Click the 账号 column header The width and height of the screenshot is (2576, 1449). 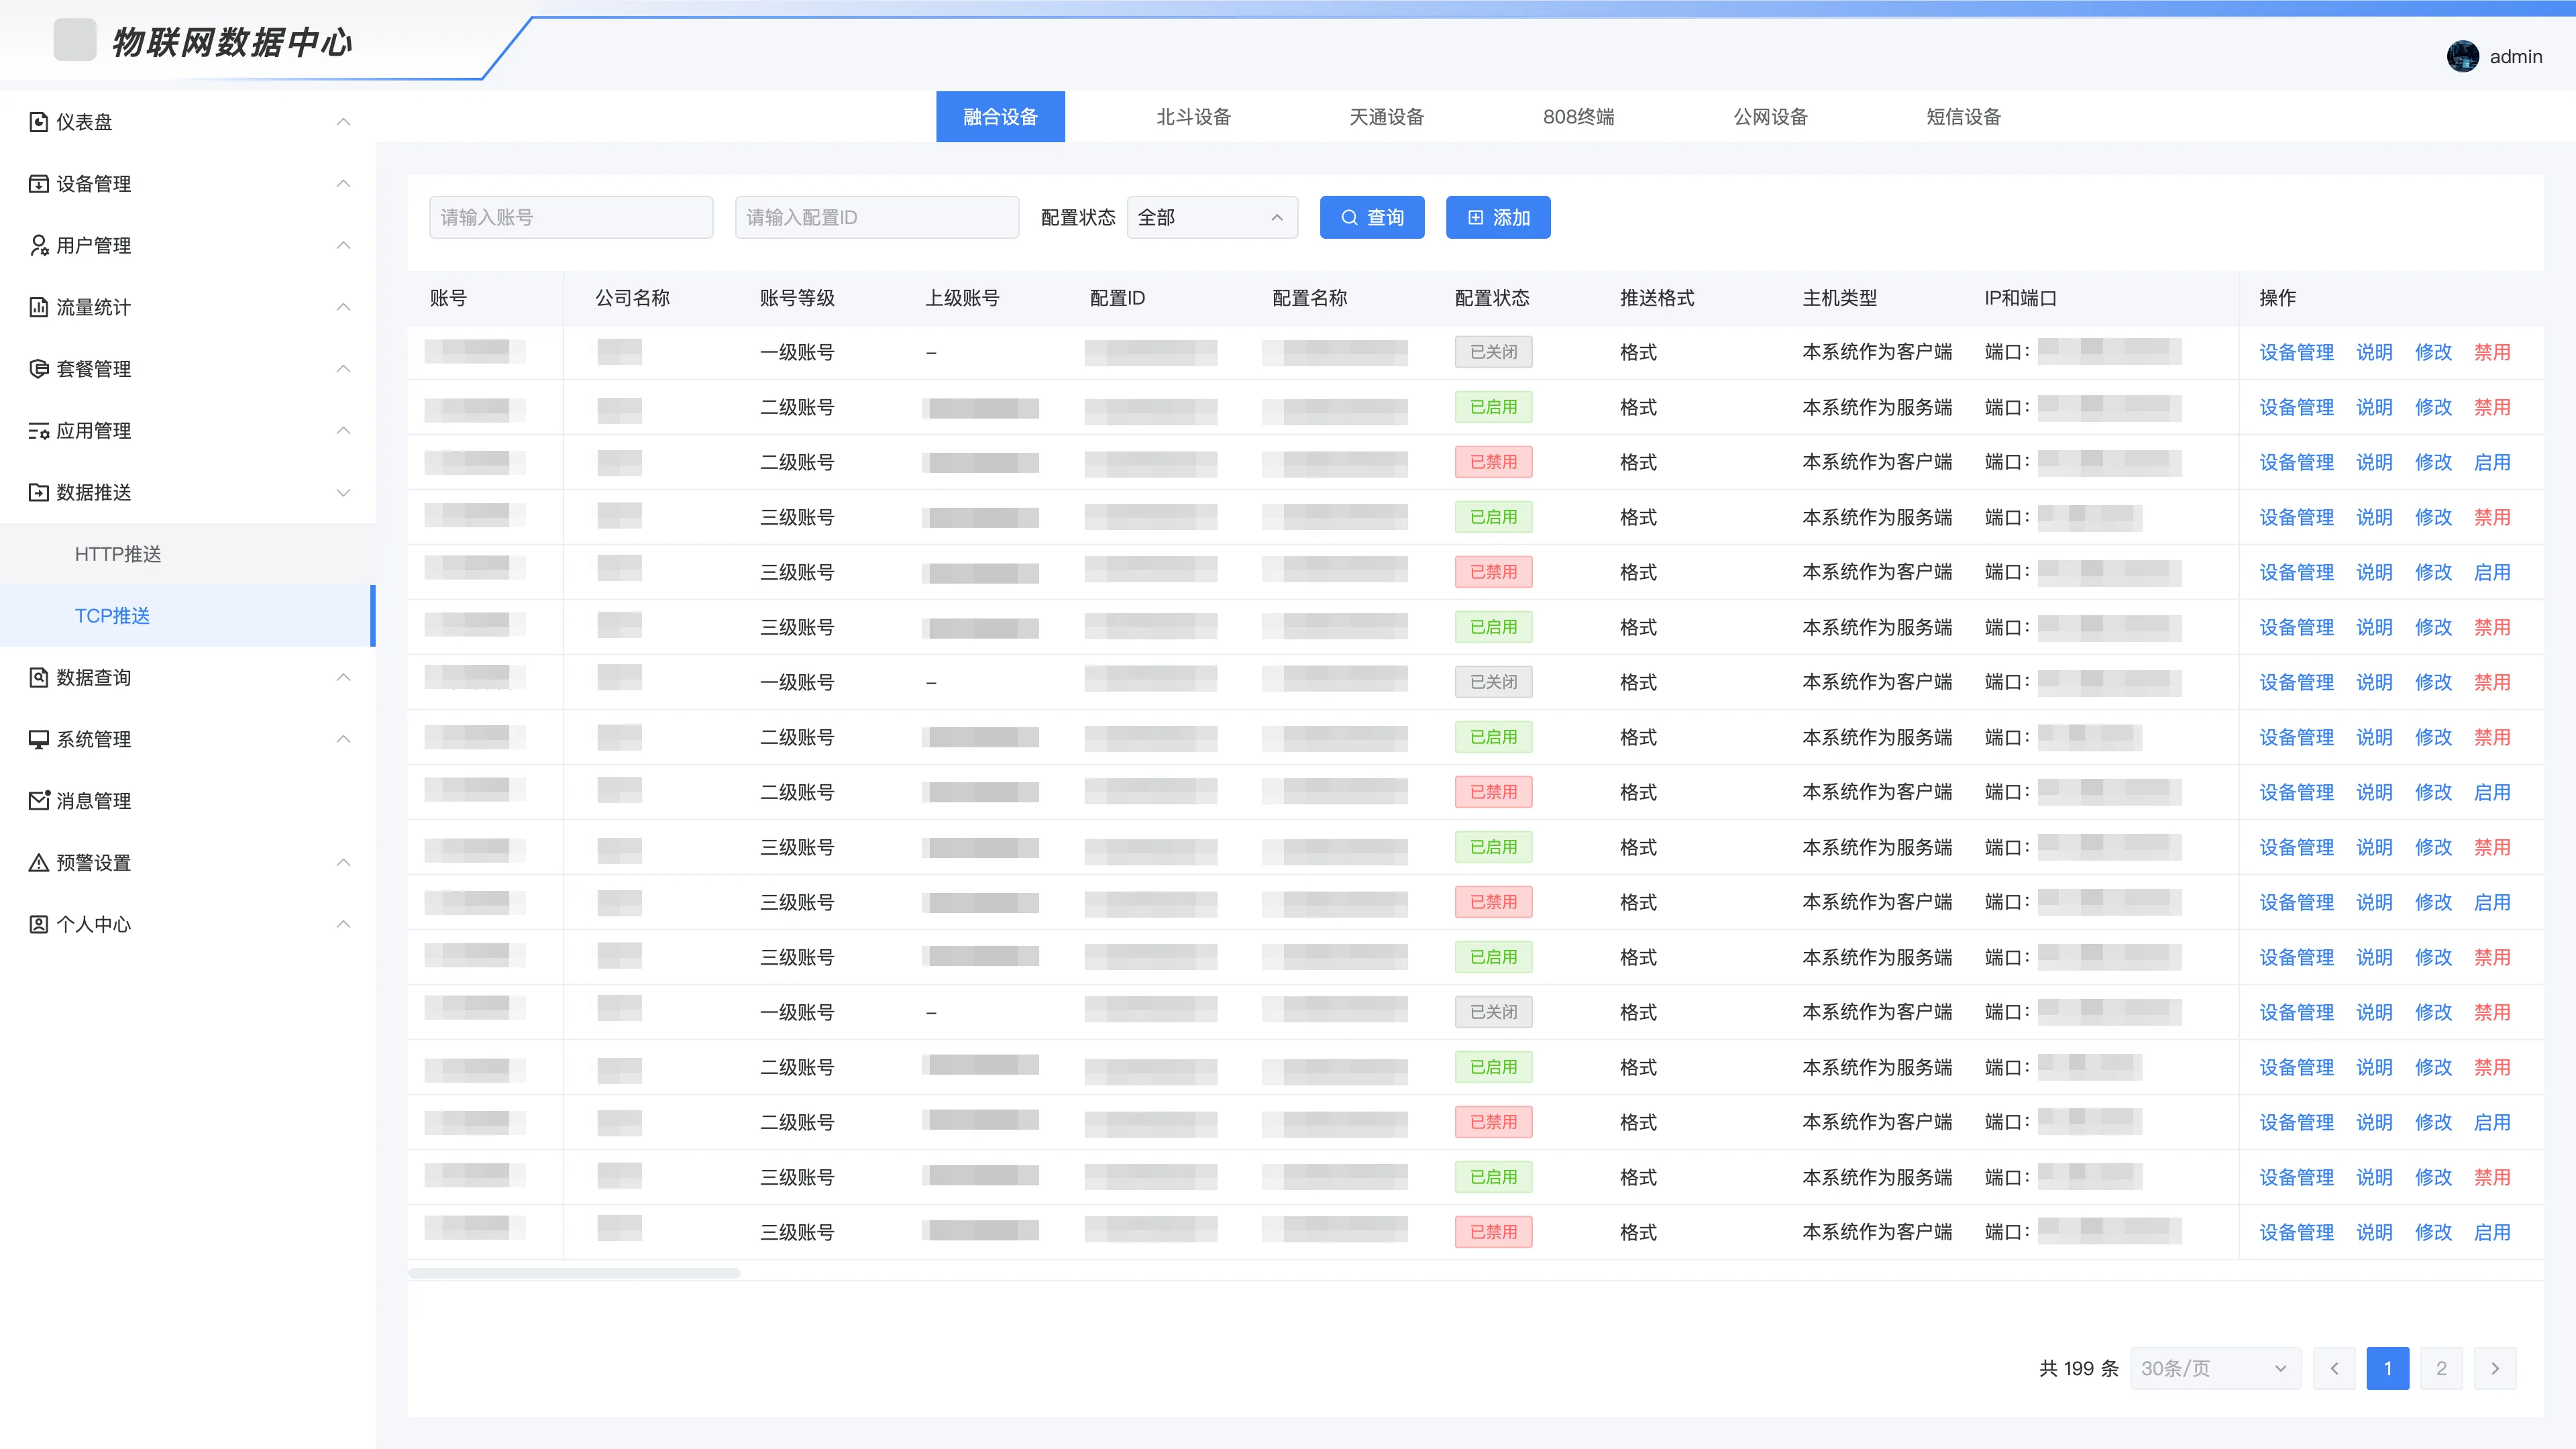(448, 298)
